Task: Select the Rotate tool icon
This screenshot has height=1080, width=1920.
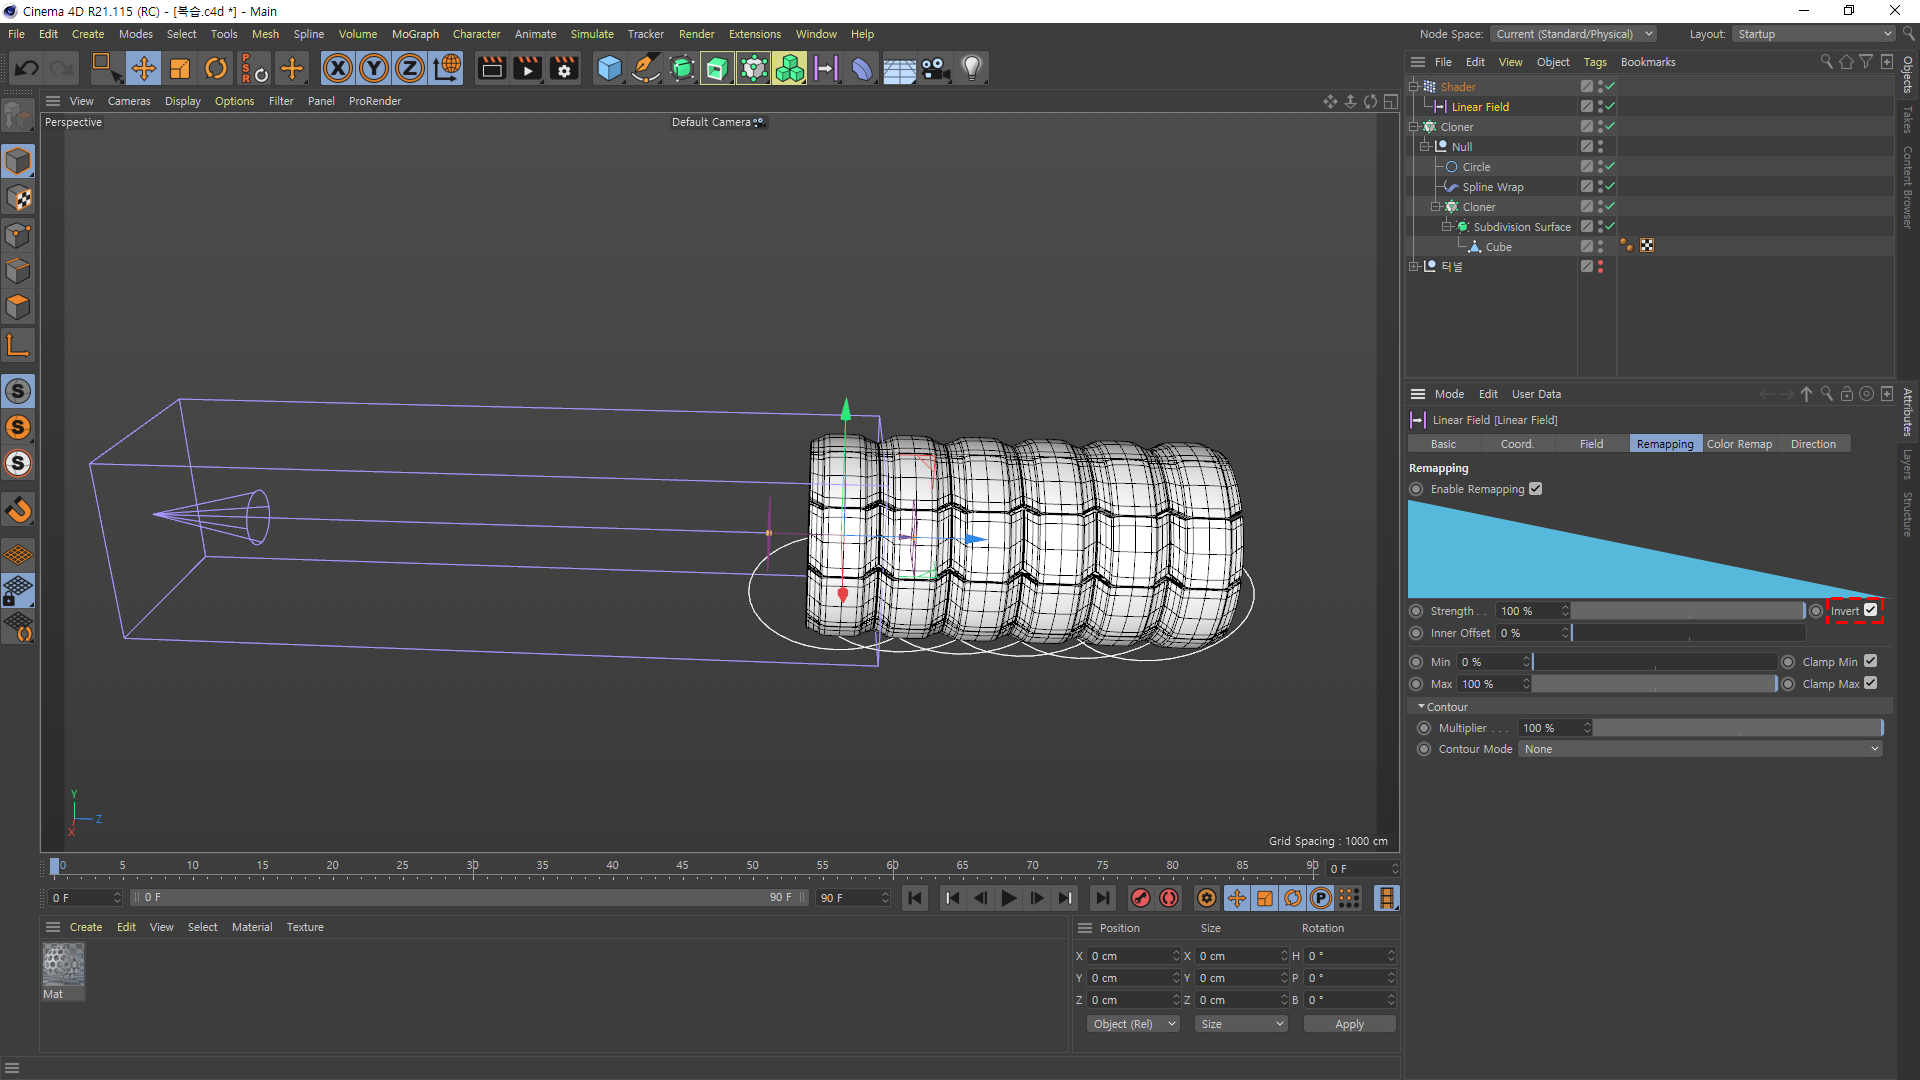Action: click(x=216, y=68)
